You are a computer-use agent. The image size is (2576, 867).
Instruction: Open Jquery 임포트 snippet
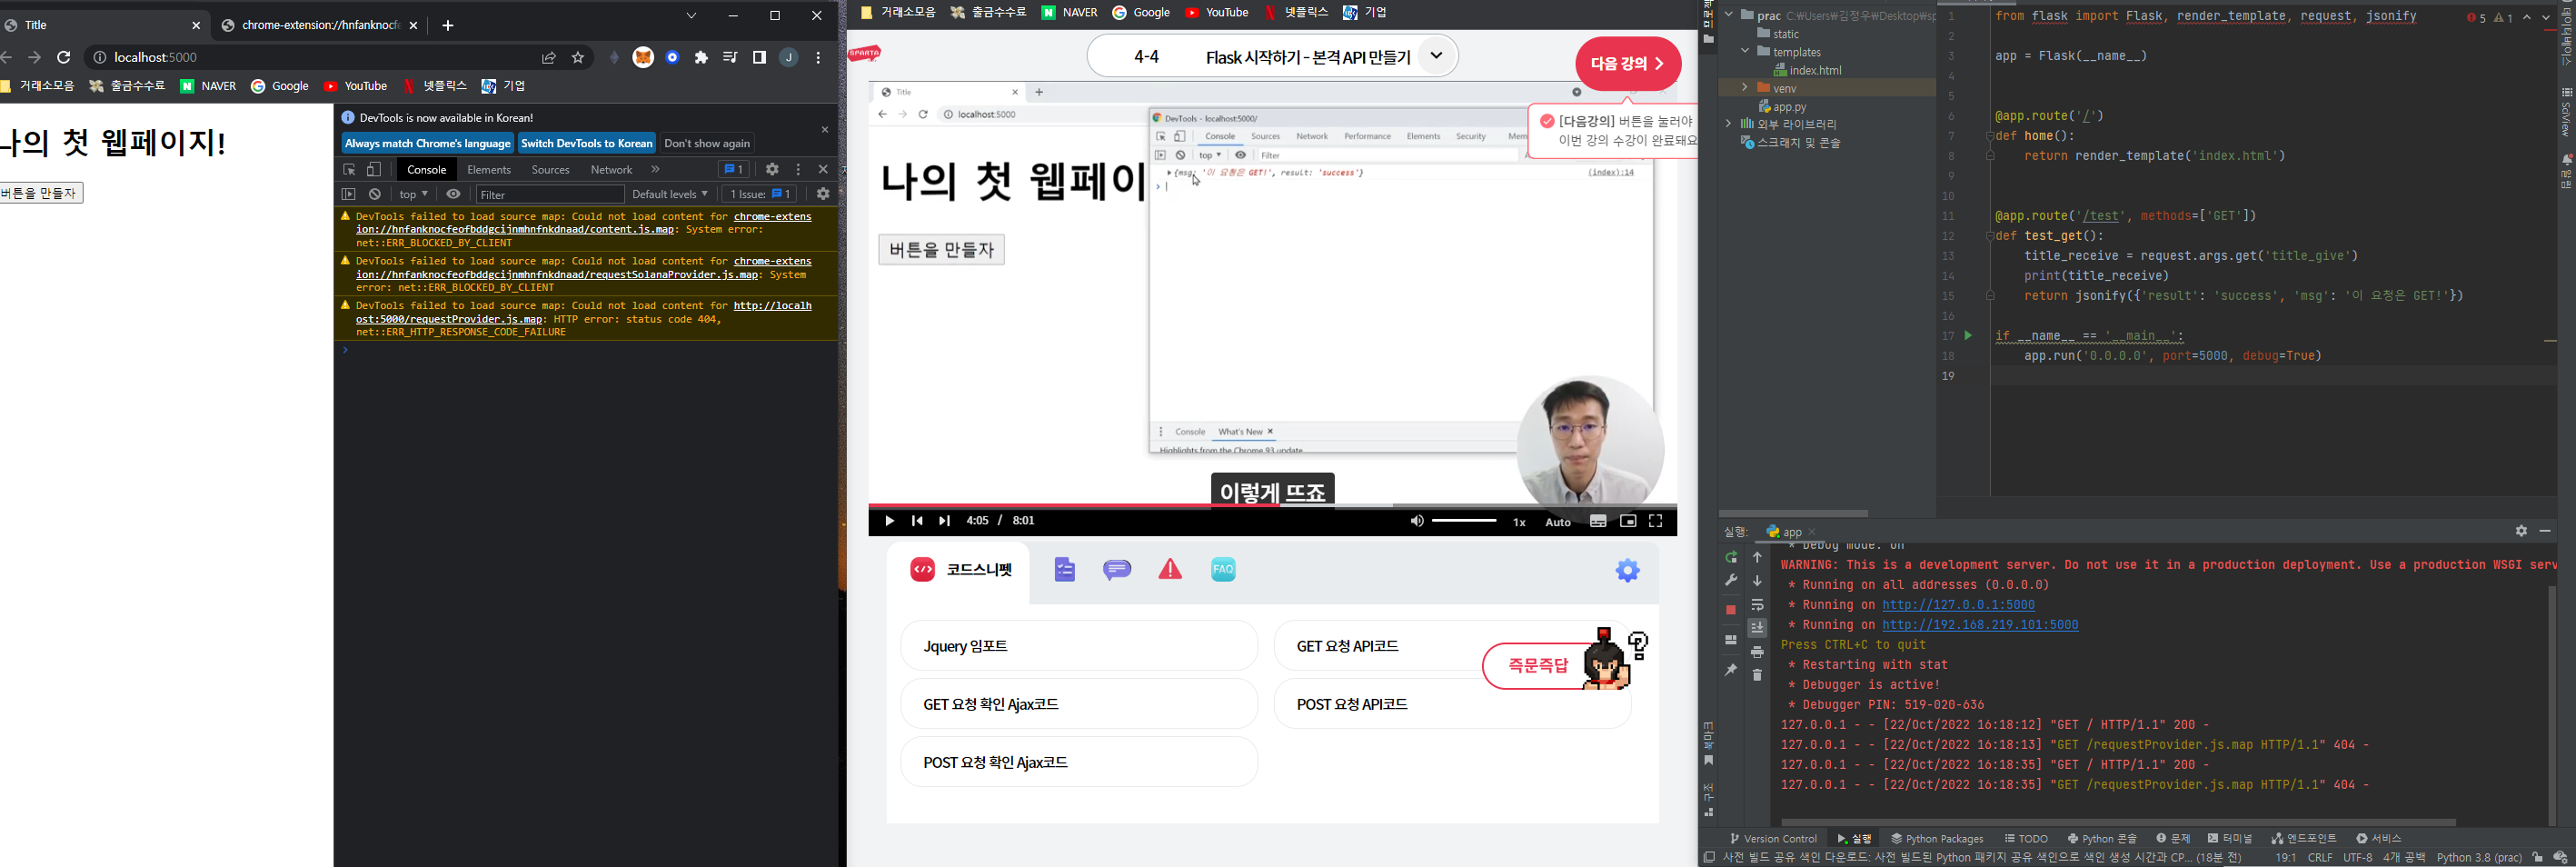[x=1079, y=646]
